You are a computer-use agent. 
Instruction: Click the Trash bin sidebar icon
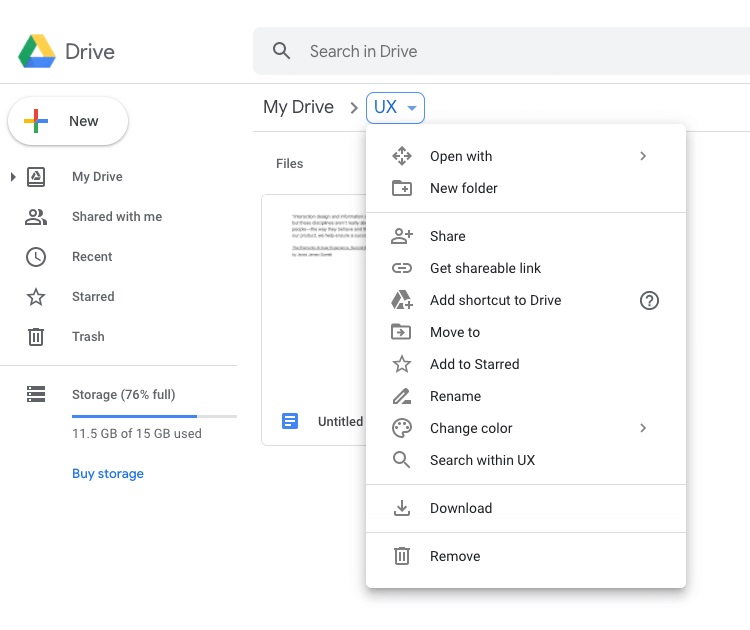[x=36, y=337]
